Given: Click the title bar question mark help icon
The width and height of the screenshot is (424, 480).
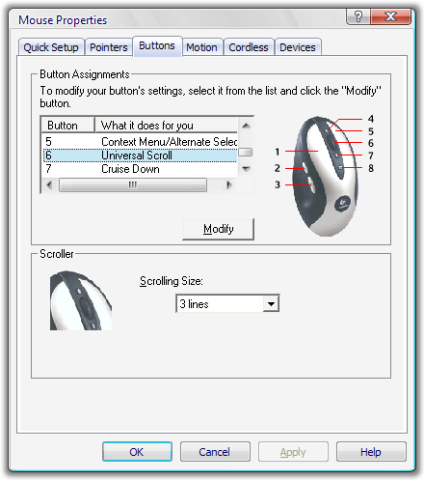Looking at the screenshot, I should click(x=358, y=16).
